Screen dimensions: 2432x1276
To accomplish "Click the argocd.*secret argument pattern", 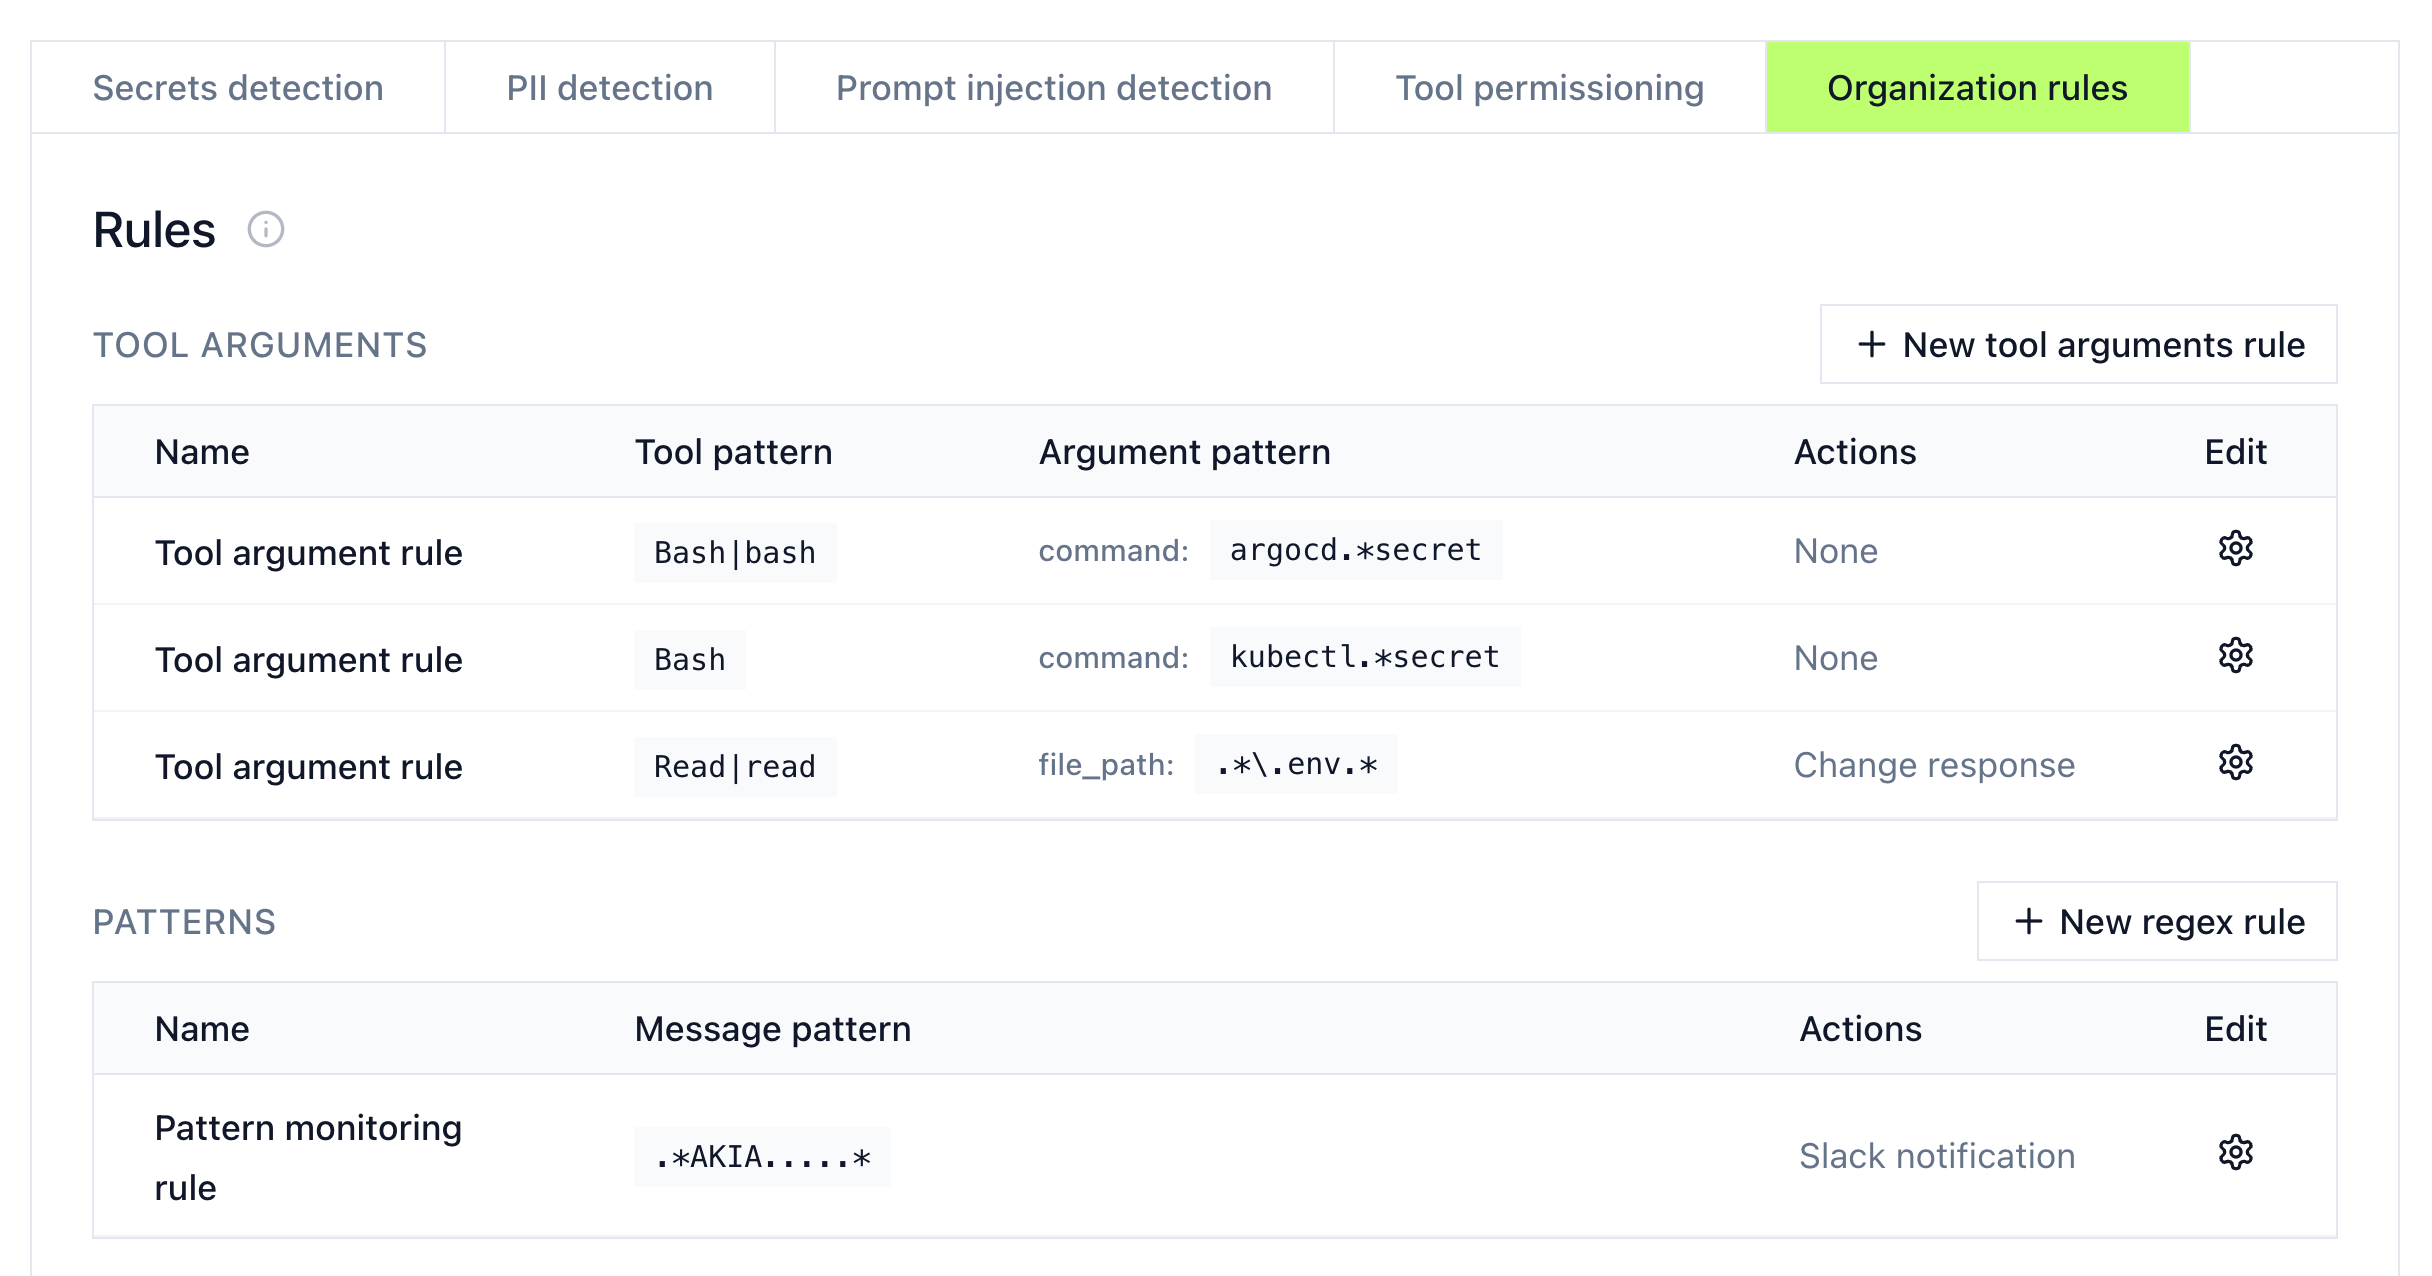I will click(1355, 550).
